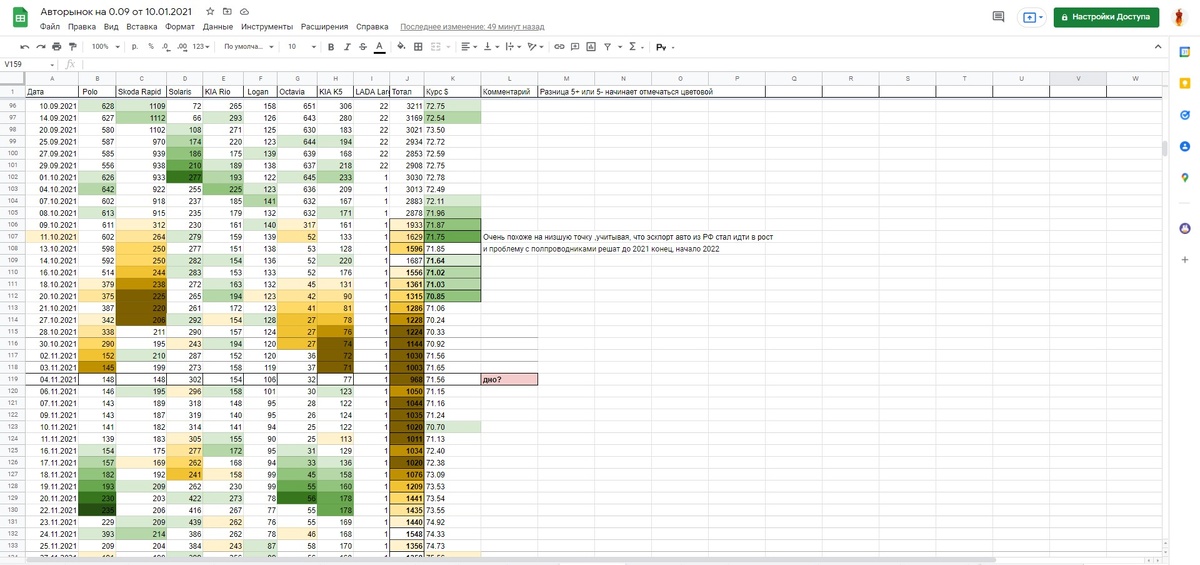Star the document Авторынок
1200x565 pixels.
tap(210, 10)
